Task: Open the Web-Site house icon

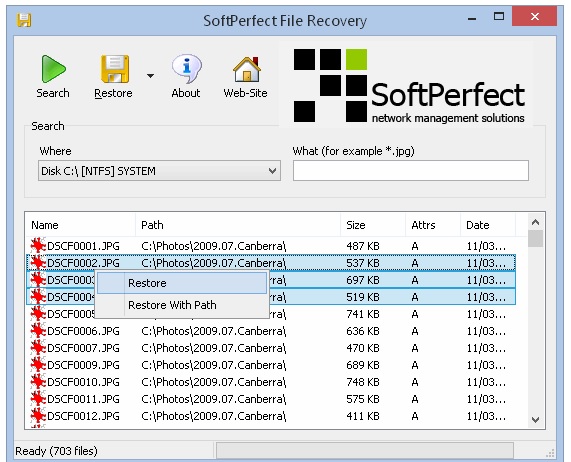Action: (x=247, y=69)
